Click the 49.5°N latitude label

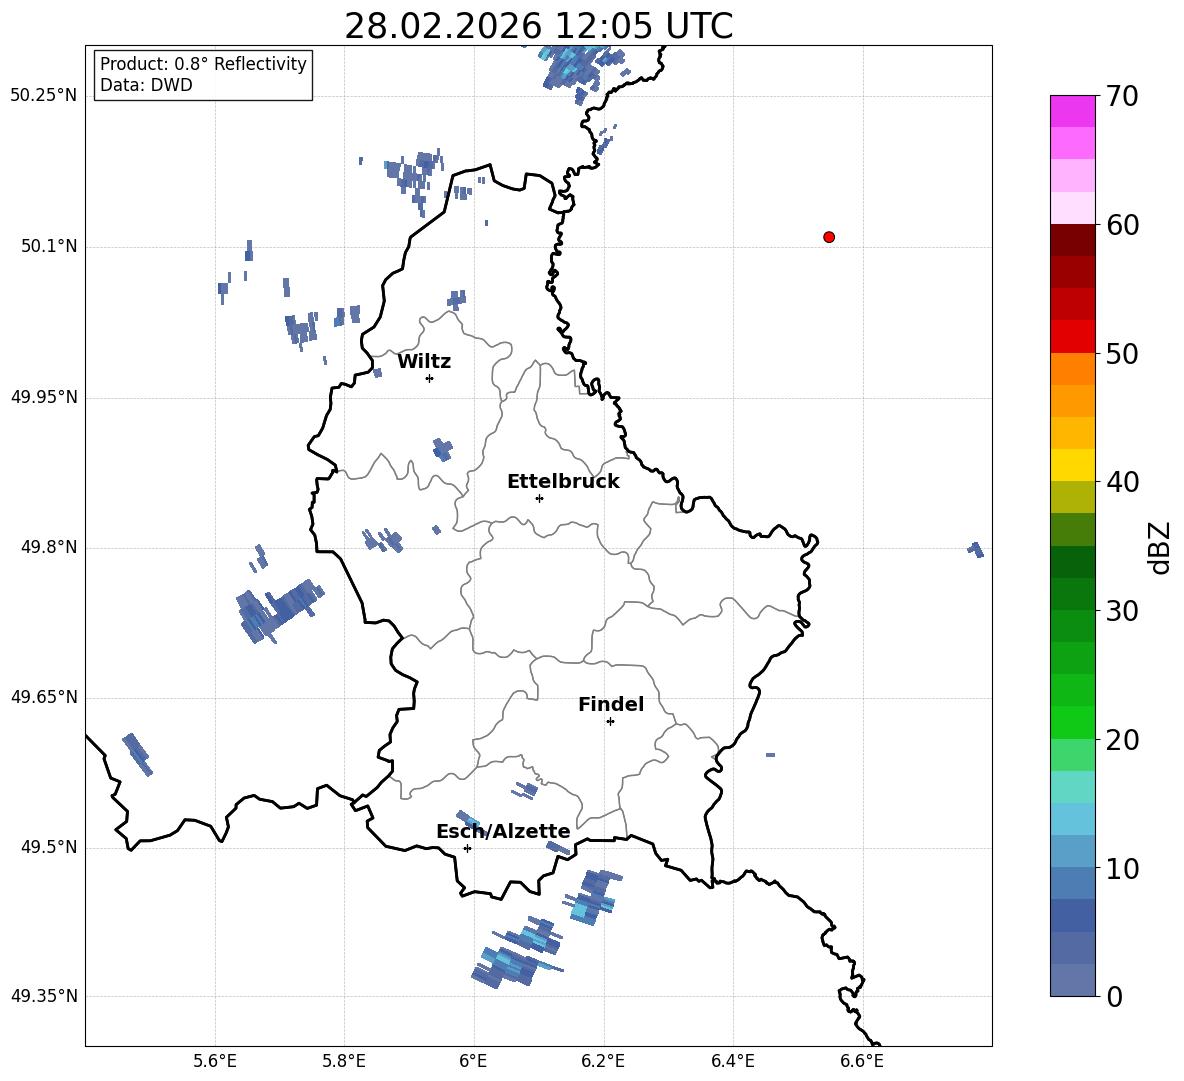click(49, 847)
